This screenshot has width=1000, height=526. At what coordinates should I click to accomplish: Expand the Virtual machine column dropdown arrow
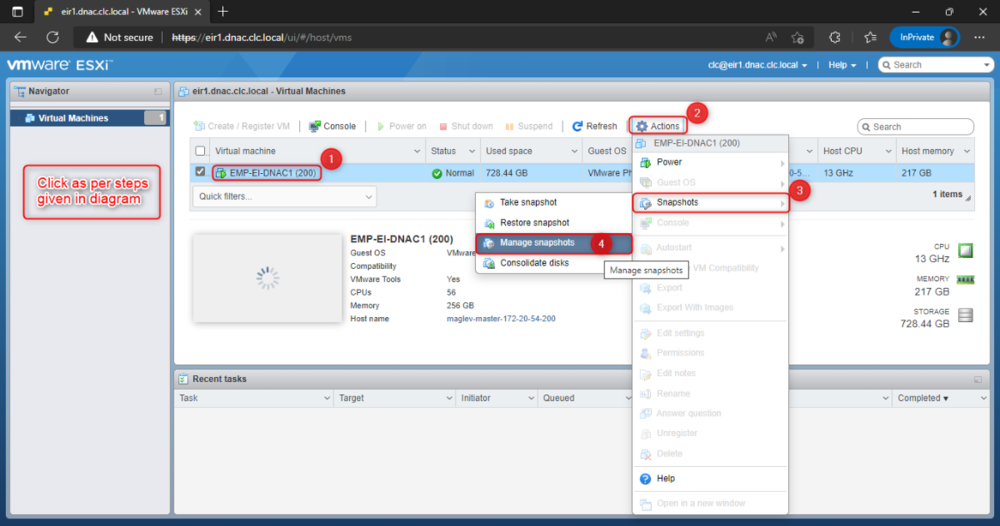[x=416, y=152]
